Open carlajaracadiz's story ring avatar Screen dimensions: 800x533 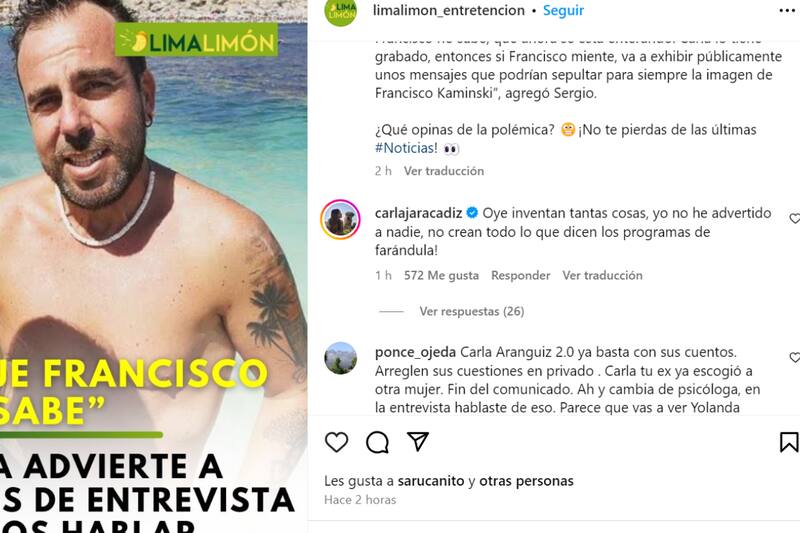(x=340, y=219)
